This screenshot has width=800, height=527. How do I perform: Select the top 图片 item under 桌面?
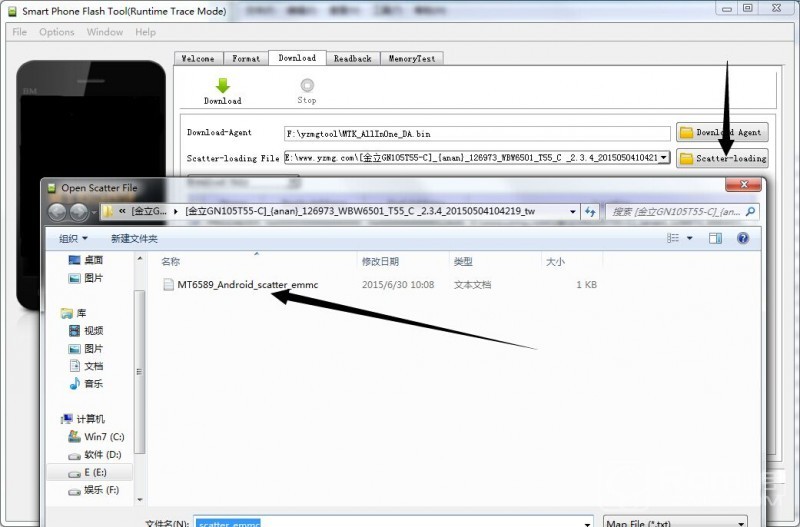pyautogui.click(x=86, y=278)
